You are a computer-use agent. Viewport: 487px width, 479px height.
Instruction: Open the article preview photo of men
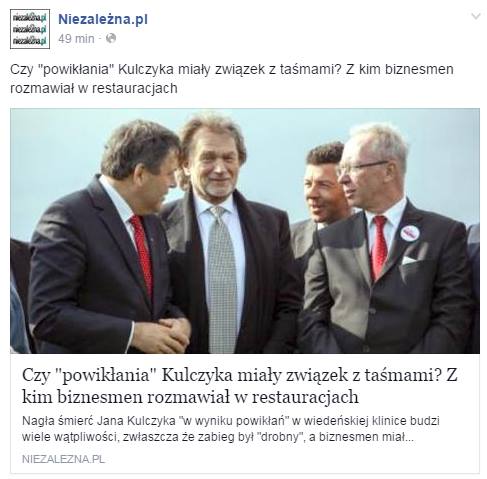[245, 231]
